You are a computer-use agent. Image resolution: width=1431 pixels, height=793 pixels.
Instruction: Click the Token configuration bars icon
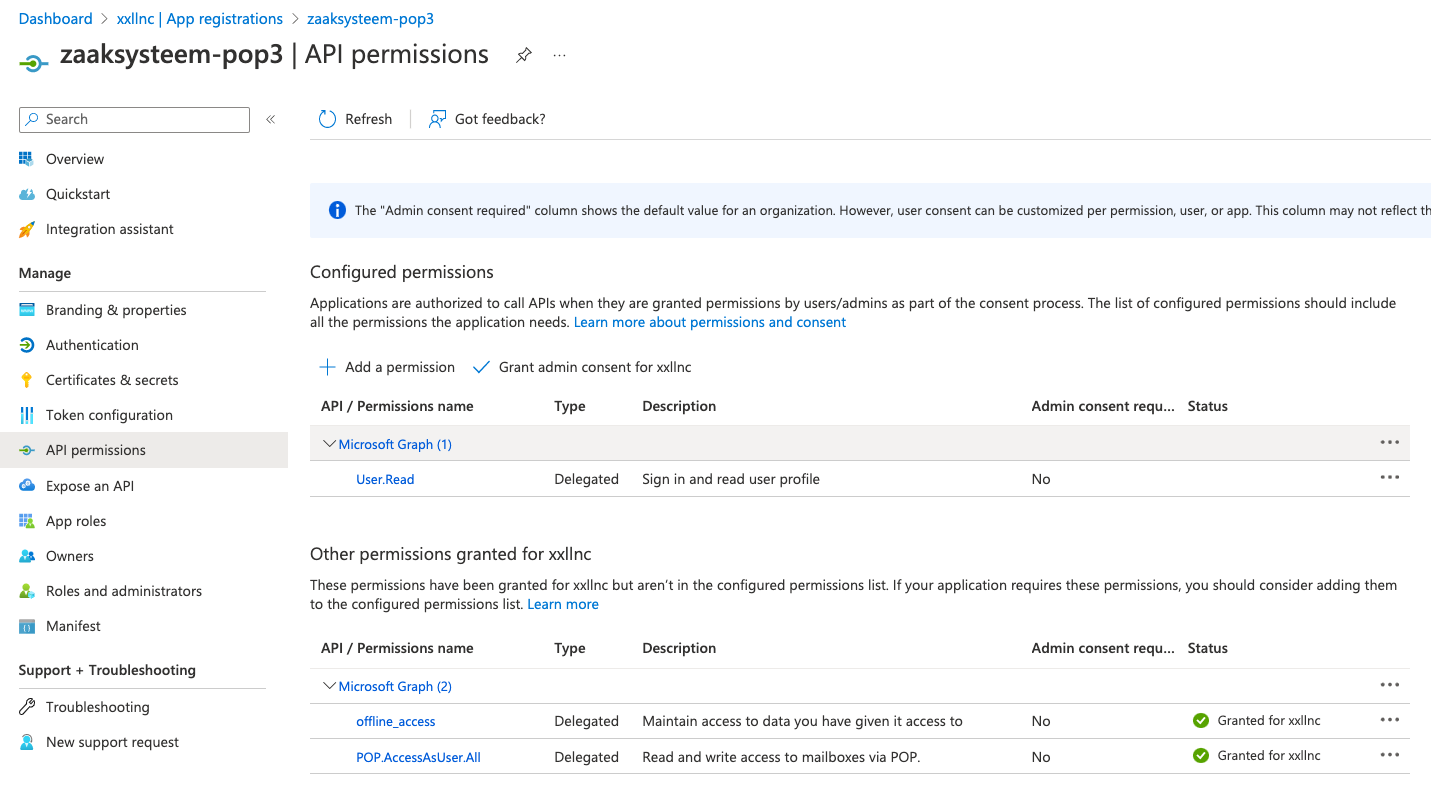[27, 415]
